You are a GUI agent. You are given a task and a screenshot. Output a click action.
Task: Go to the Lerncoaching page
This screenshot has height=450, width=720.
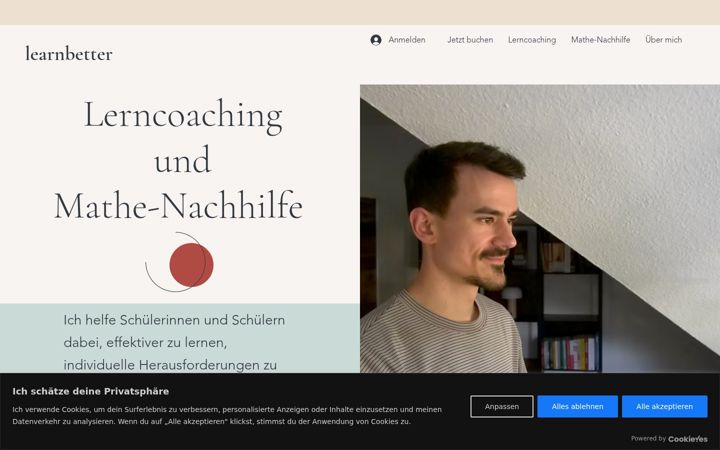point(532,40)
